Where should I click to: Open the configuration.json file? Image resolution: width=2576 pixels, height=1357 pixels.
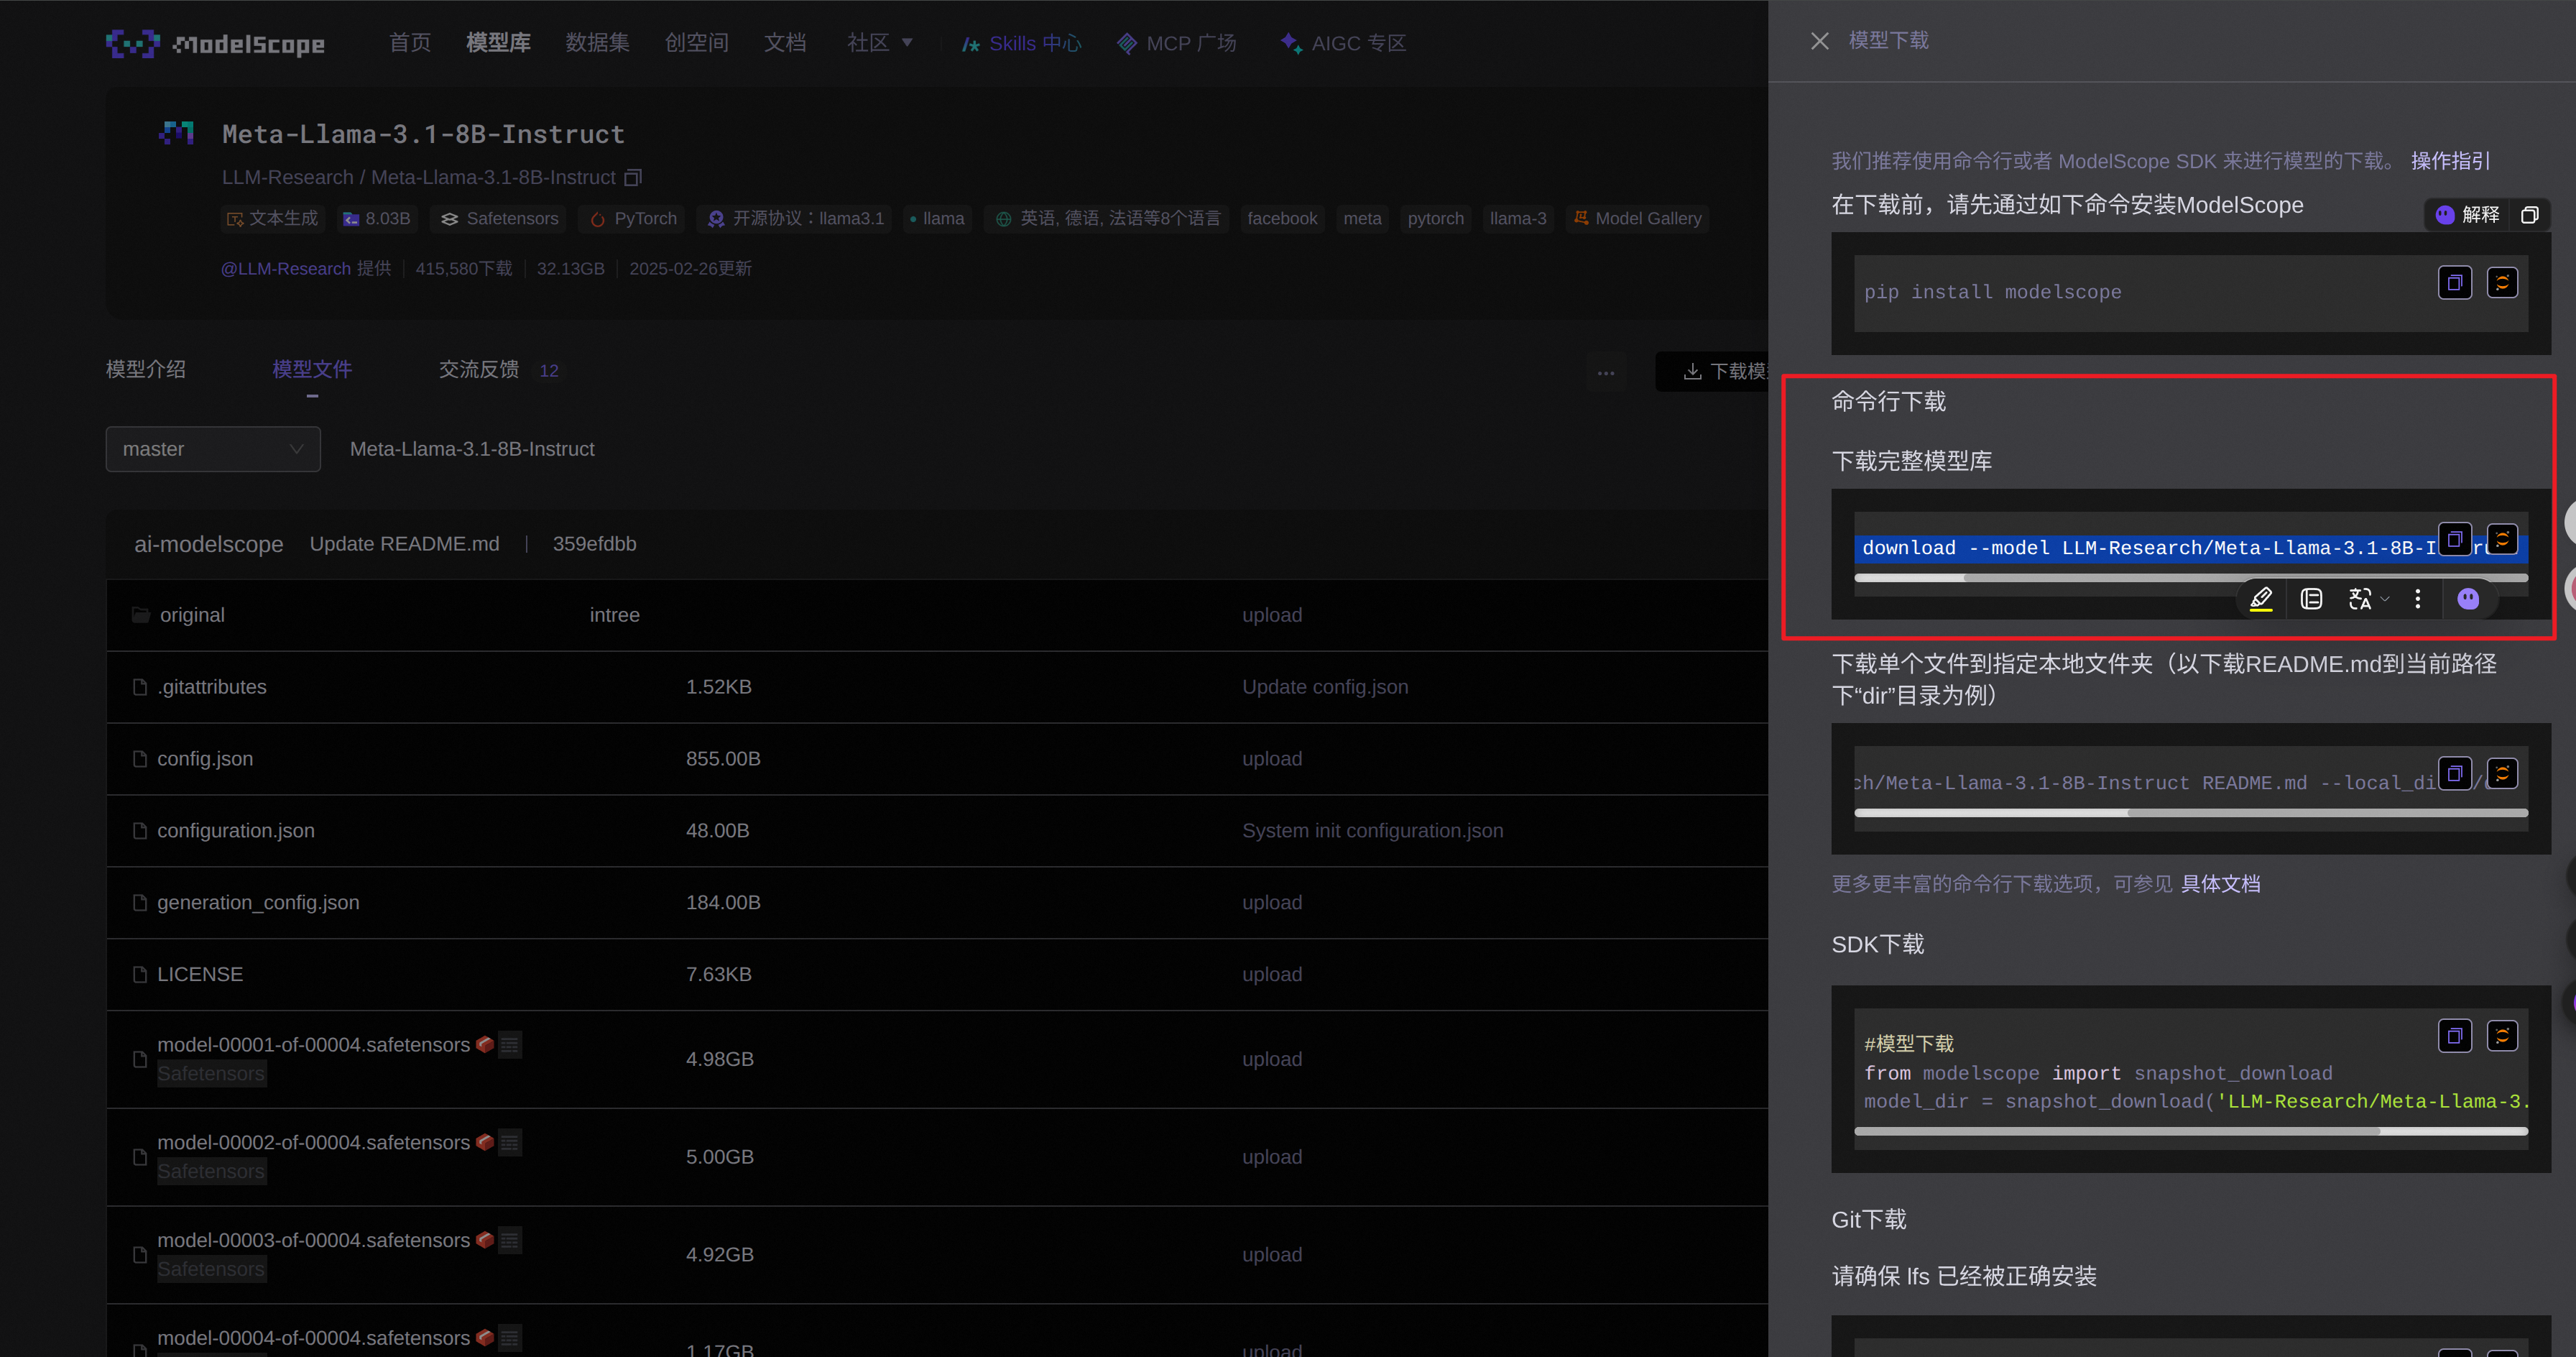tap(236, 831)
